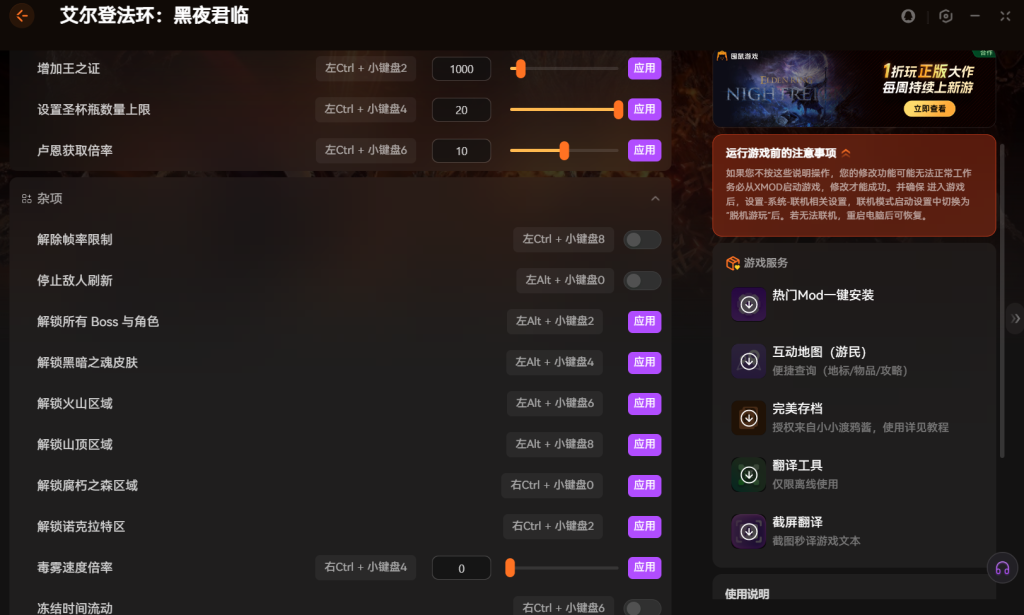Open the settings hexagon icon in title bar
Screen dimensions: 1024x615
tap(946, 16)
